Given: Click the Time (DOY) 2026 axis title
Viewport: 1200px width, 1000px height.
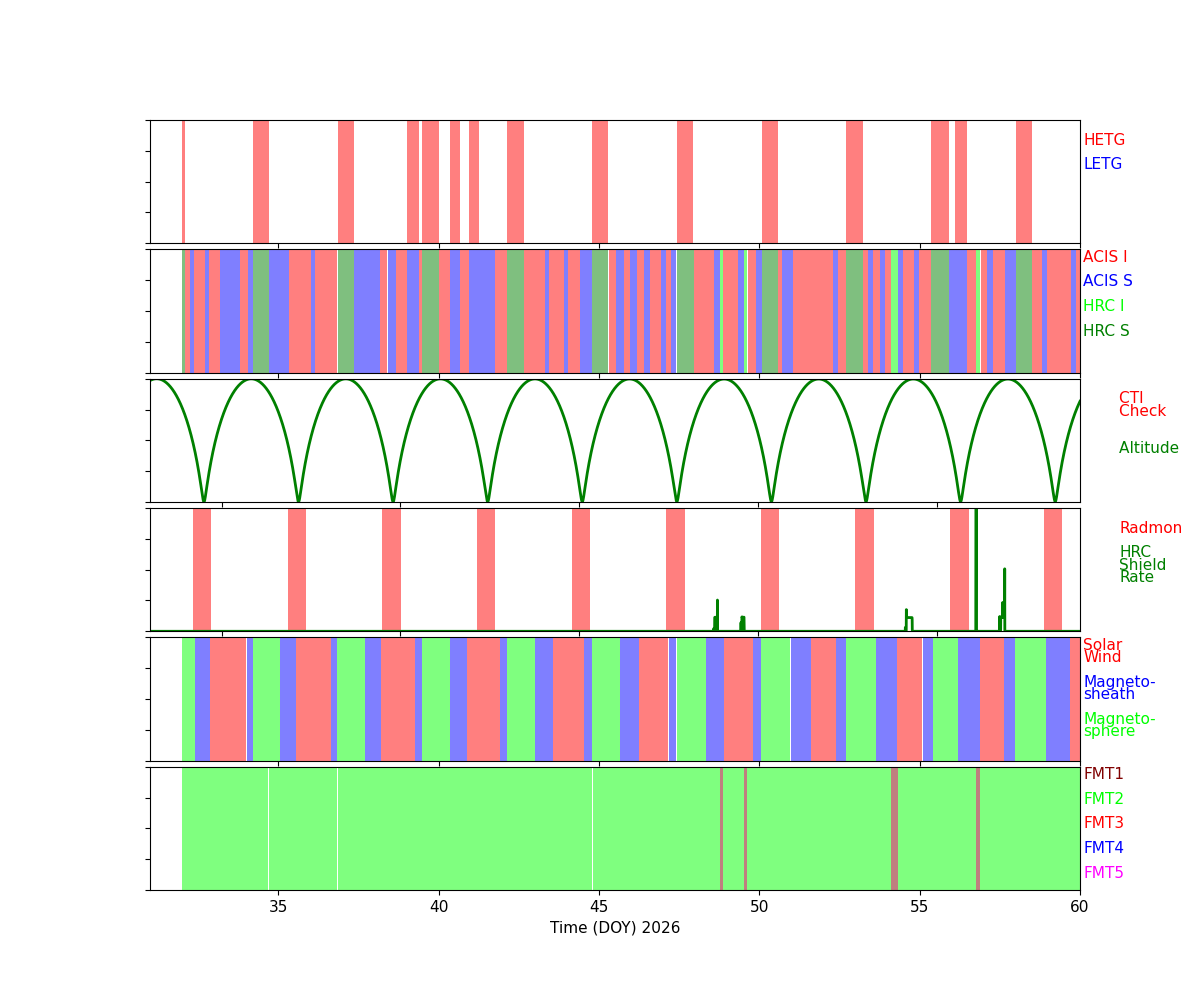Looking at the screenshot, I should [x=614, y=928].
